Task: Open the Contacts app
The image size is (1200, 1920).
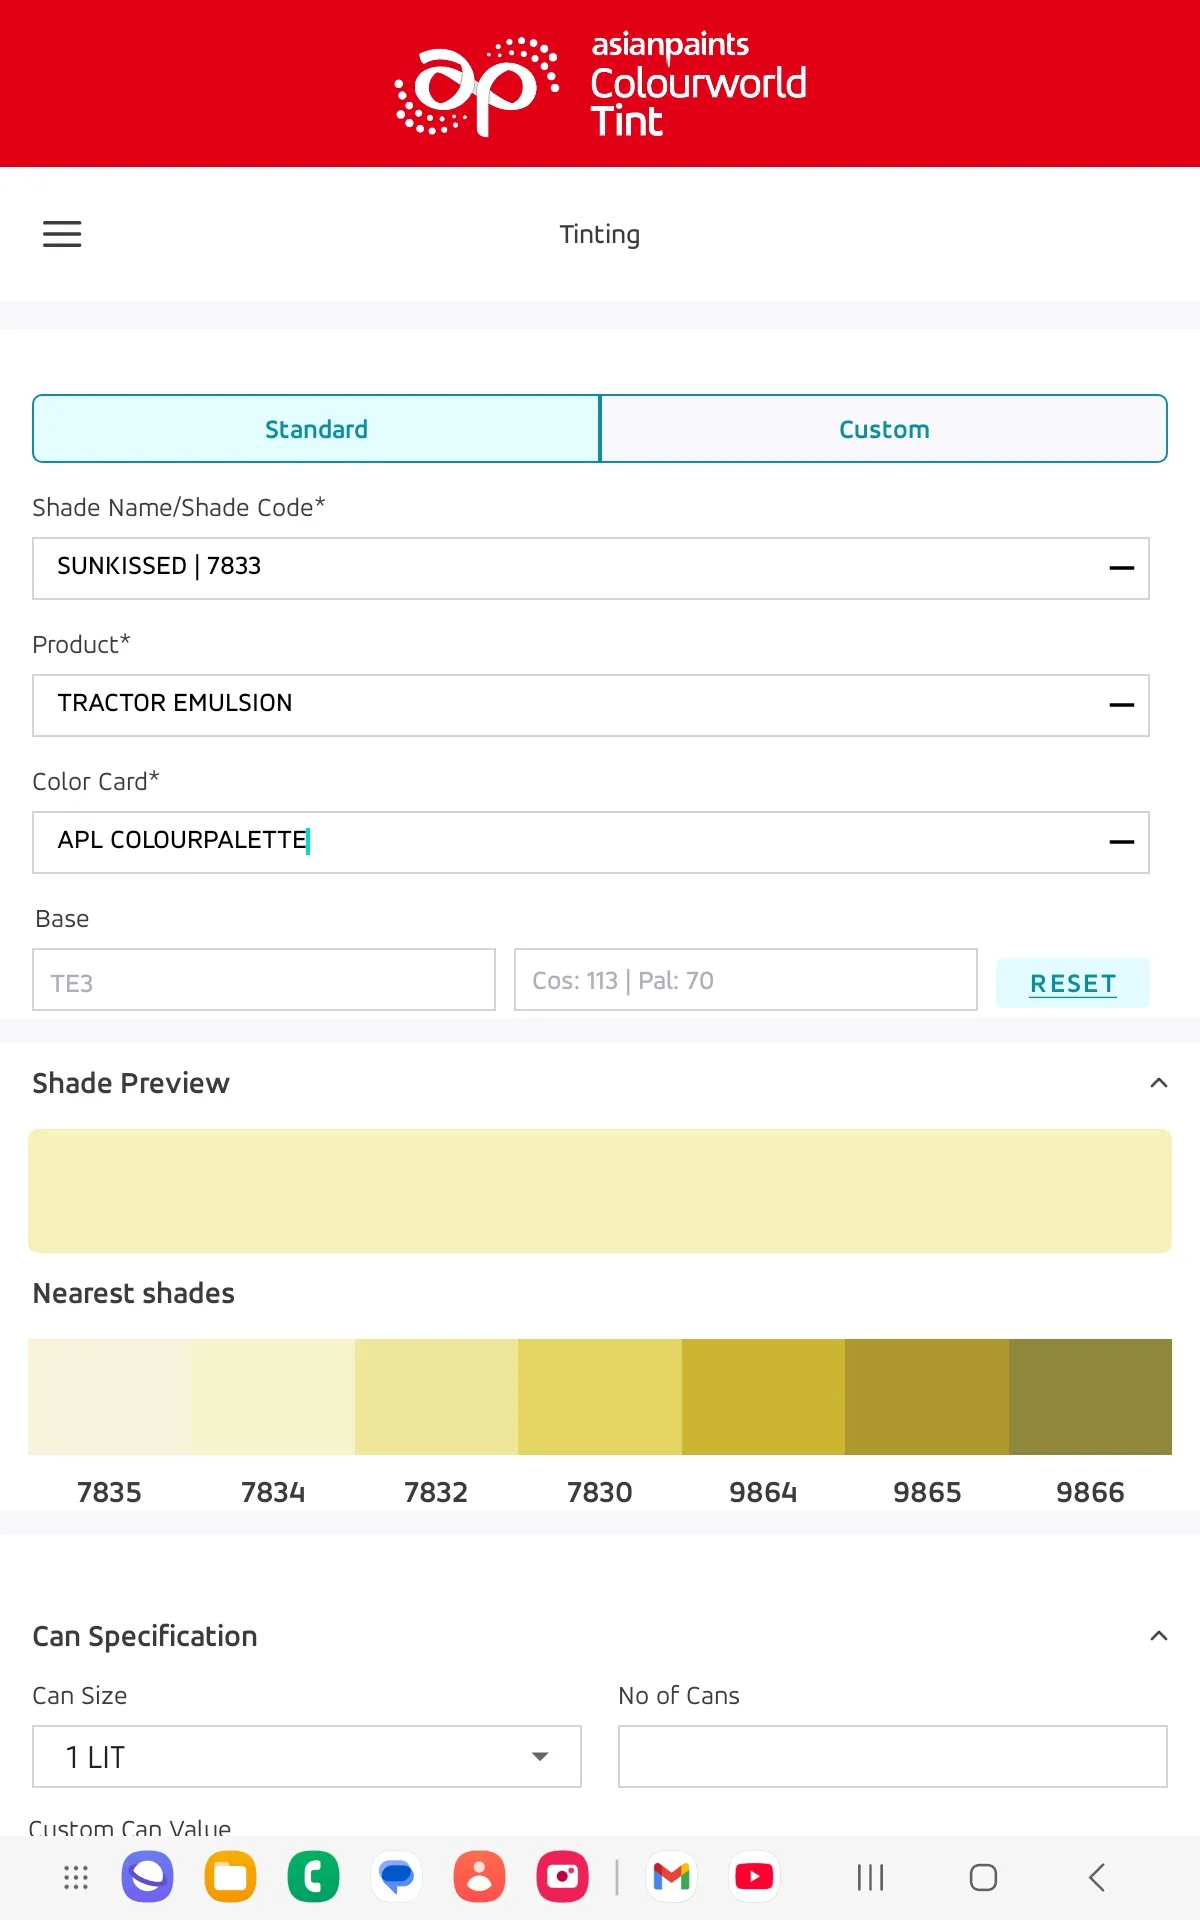Action: pos(480,1877)
